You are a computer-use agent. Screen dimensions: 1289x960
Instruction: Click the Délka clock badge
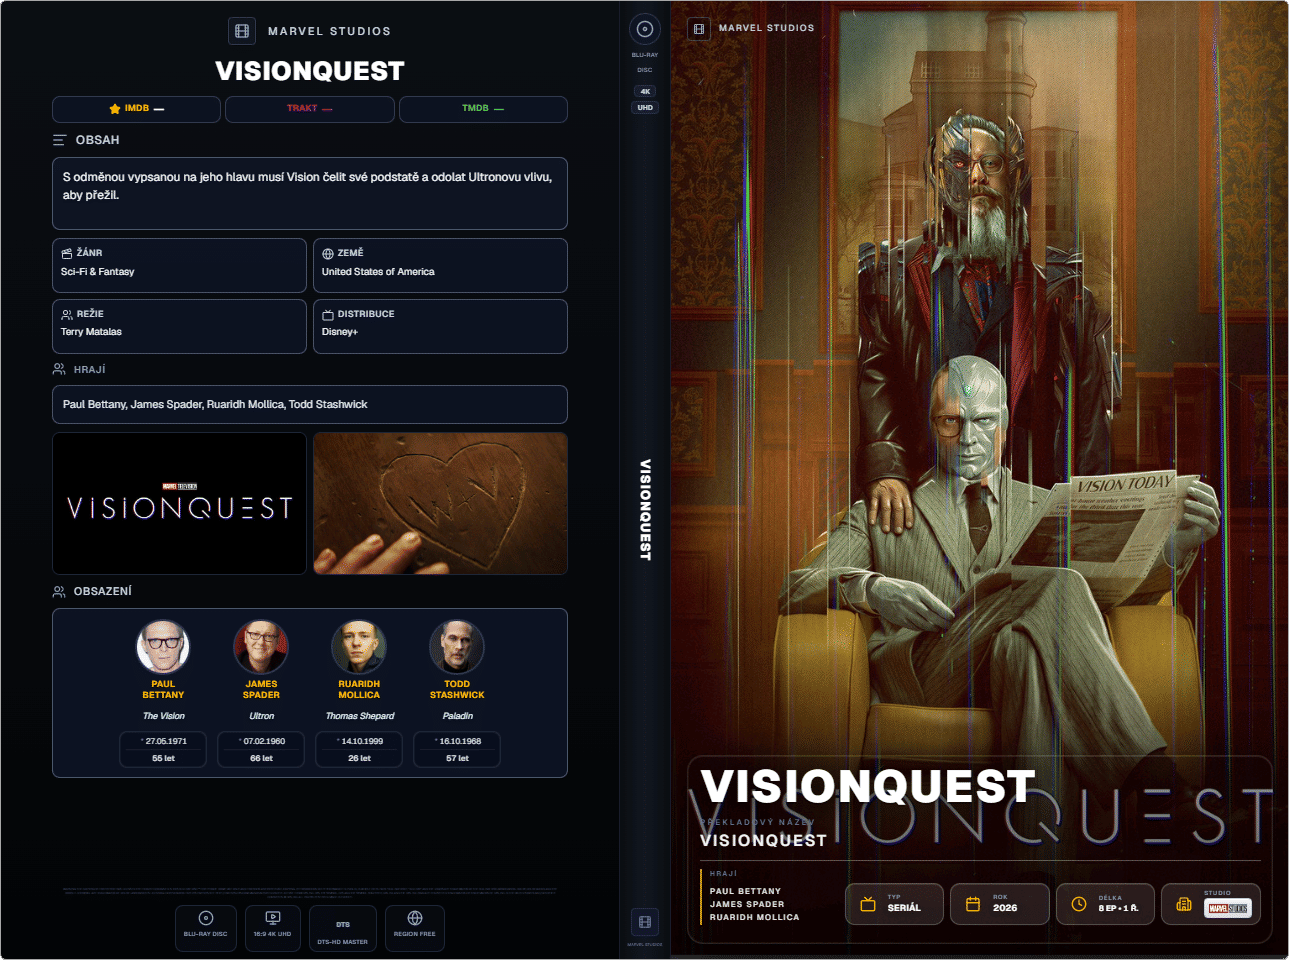click(1105, 904)
